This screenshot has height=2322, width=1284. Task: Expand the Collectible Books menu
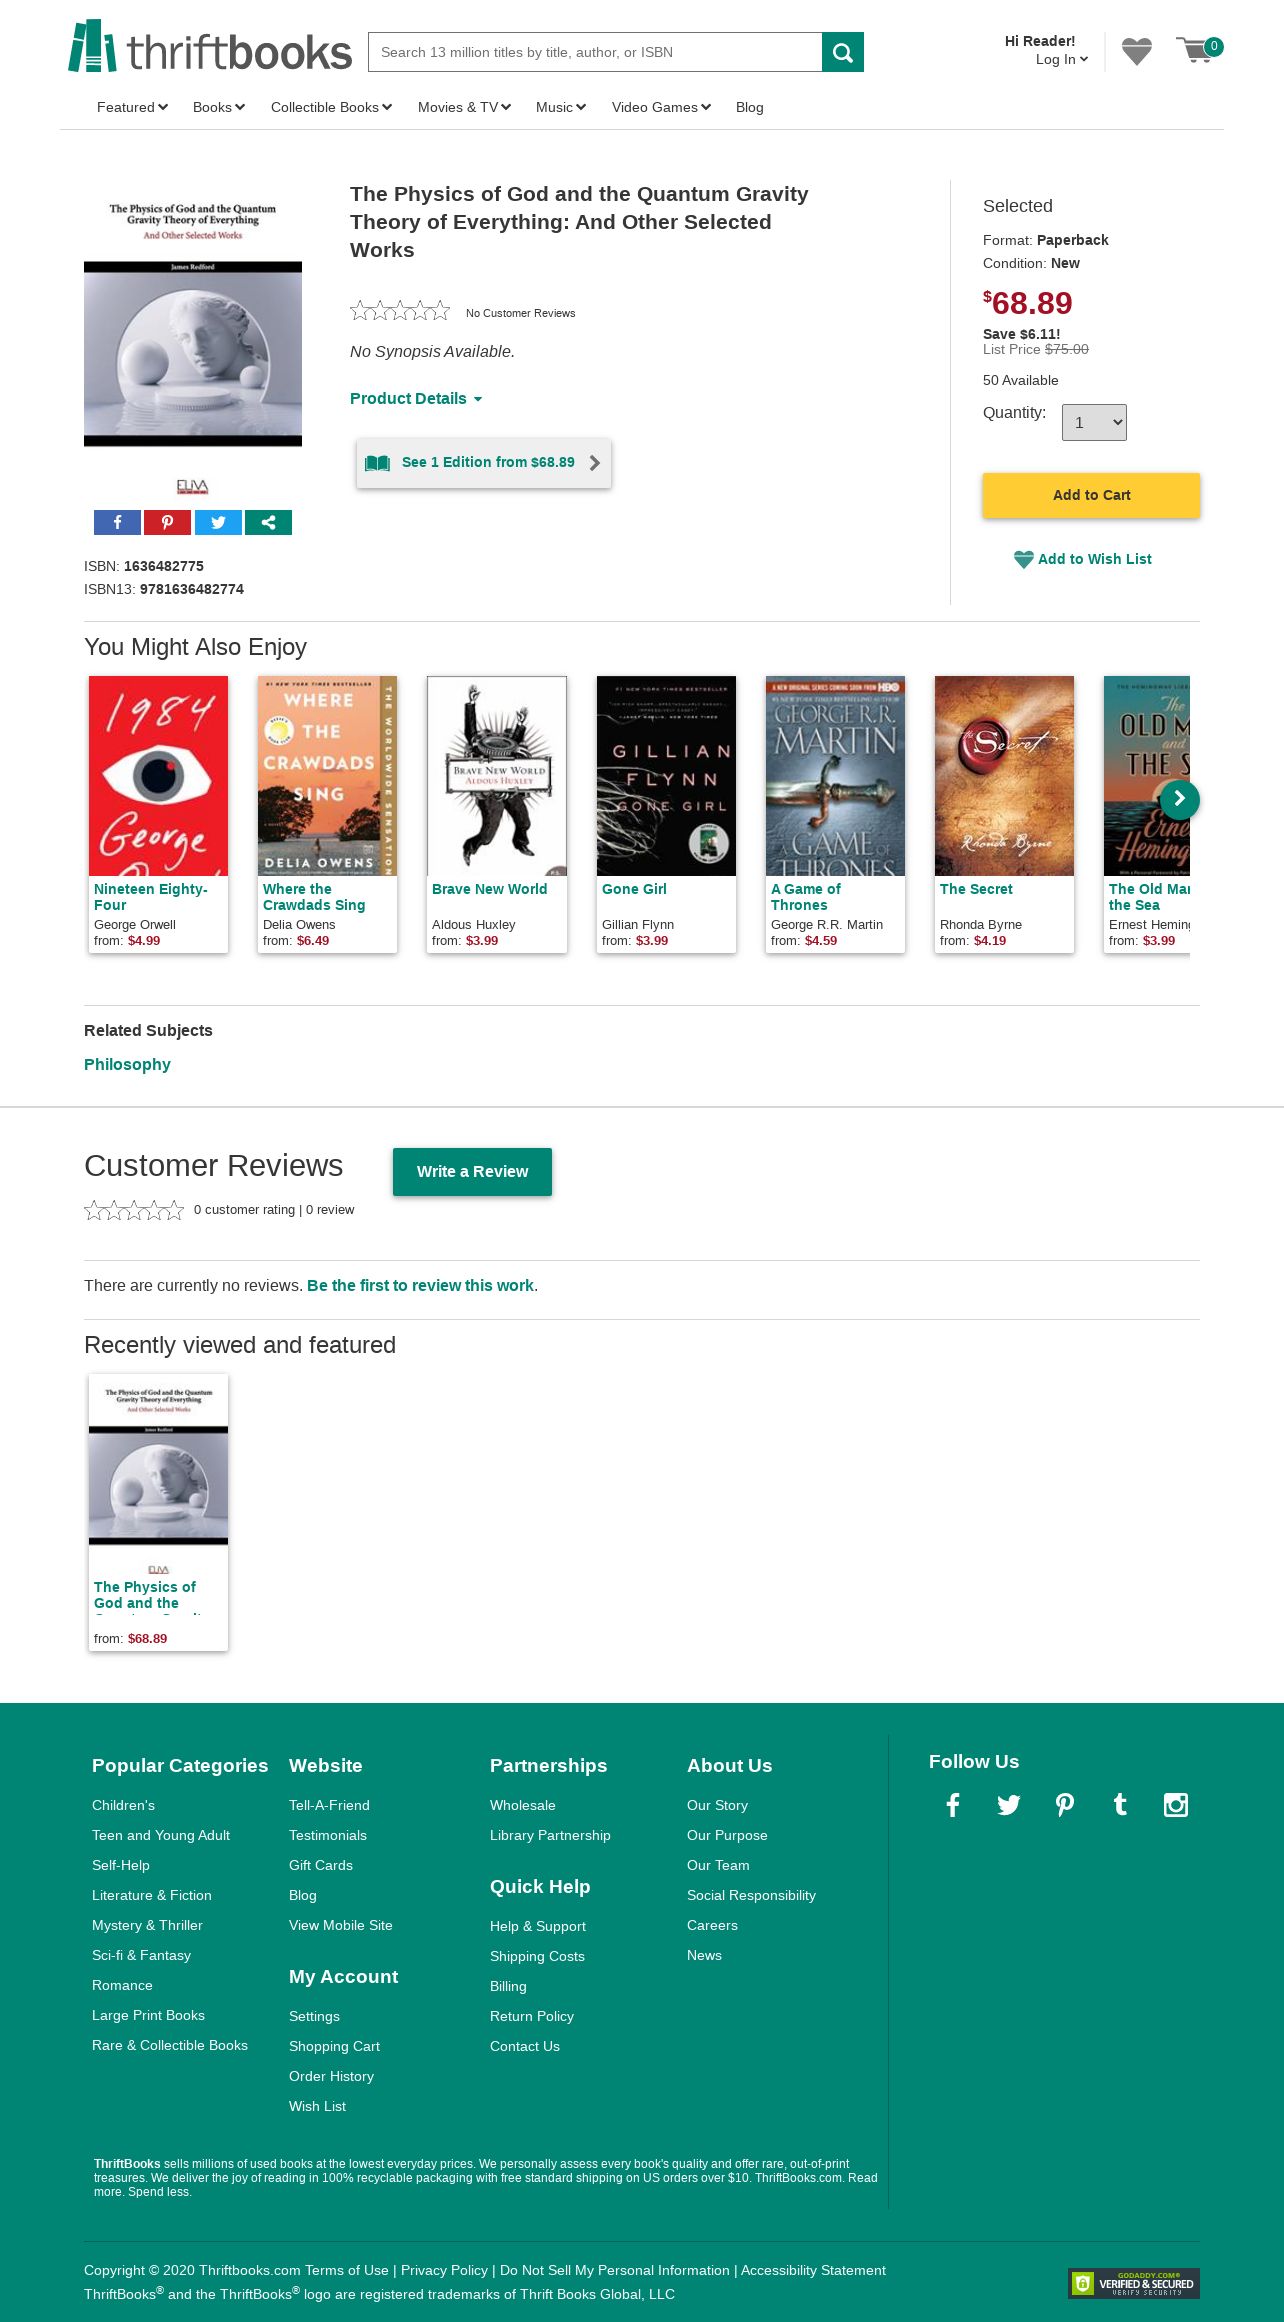pyautogui.click(x=331, y=107)
